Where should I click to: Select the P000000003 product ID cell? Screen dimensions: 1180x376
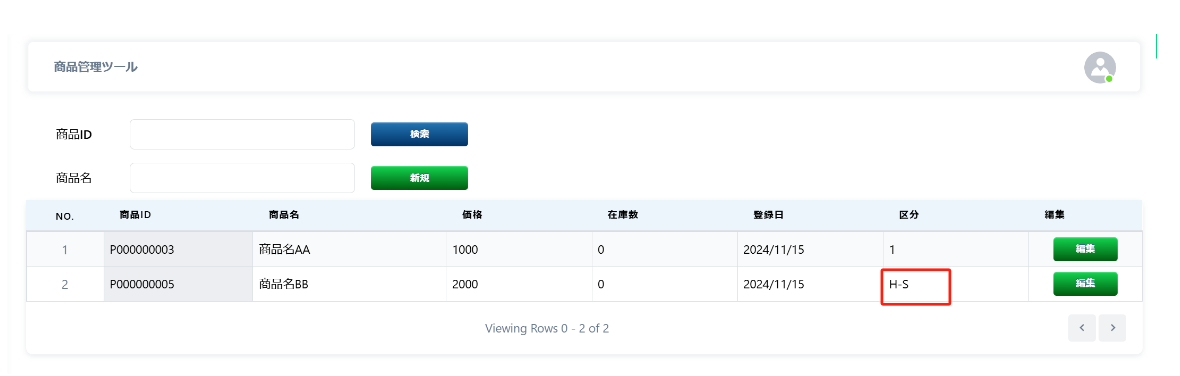178,250
